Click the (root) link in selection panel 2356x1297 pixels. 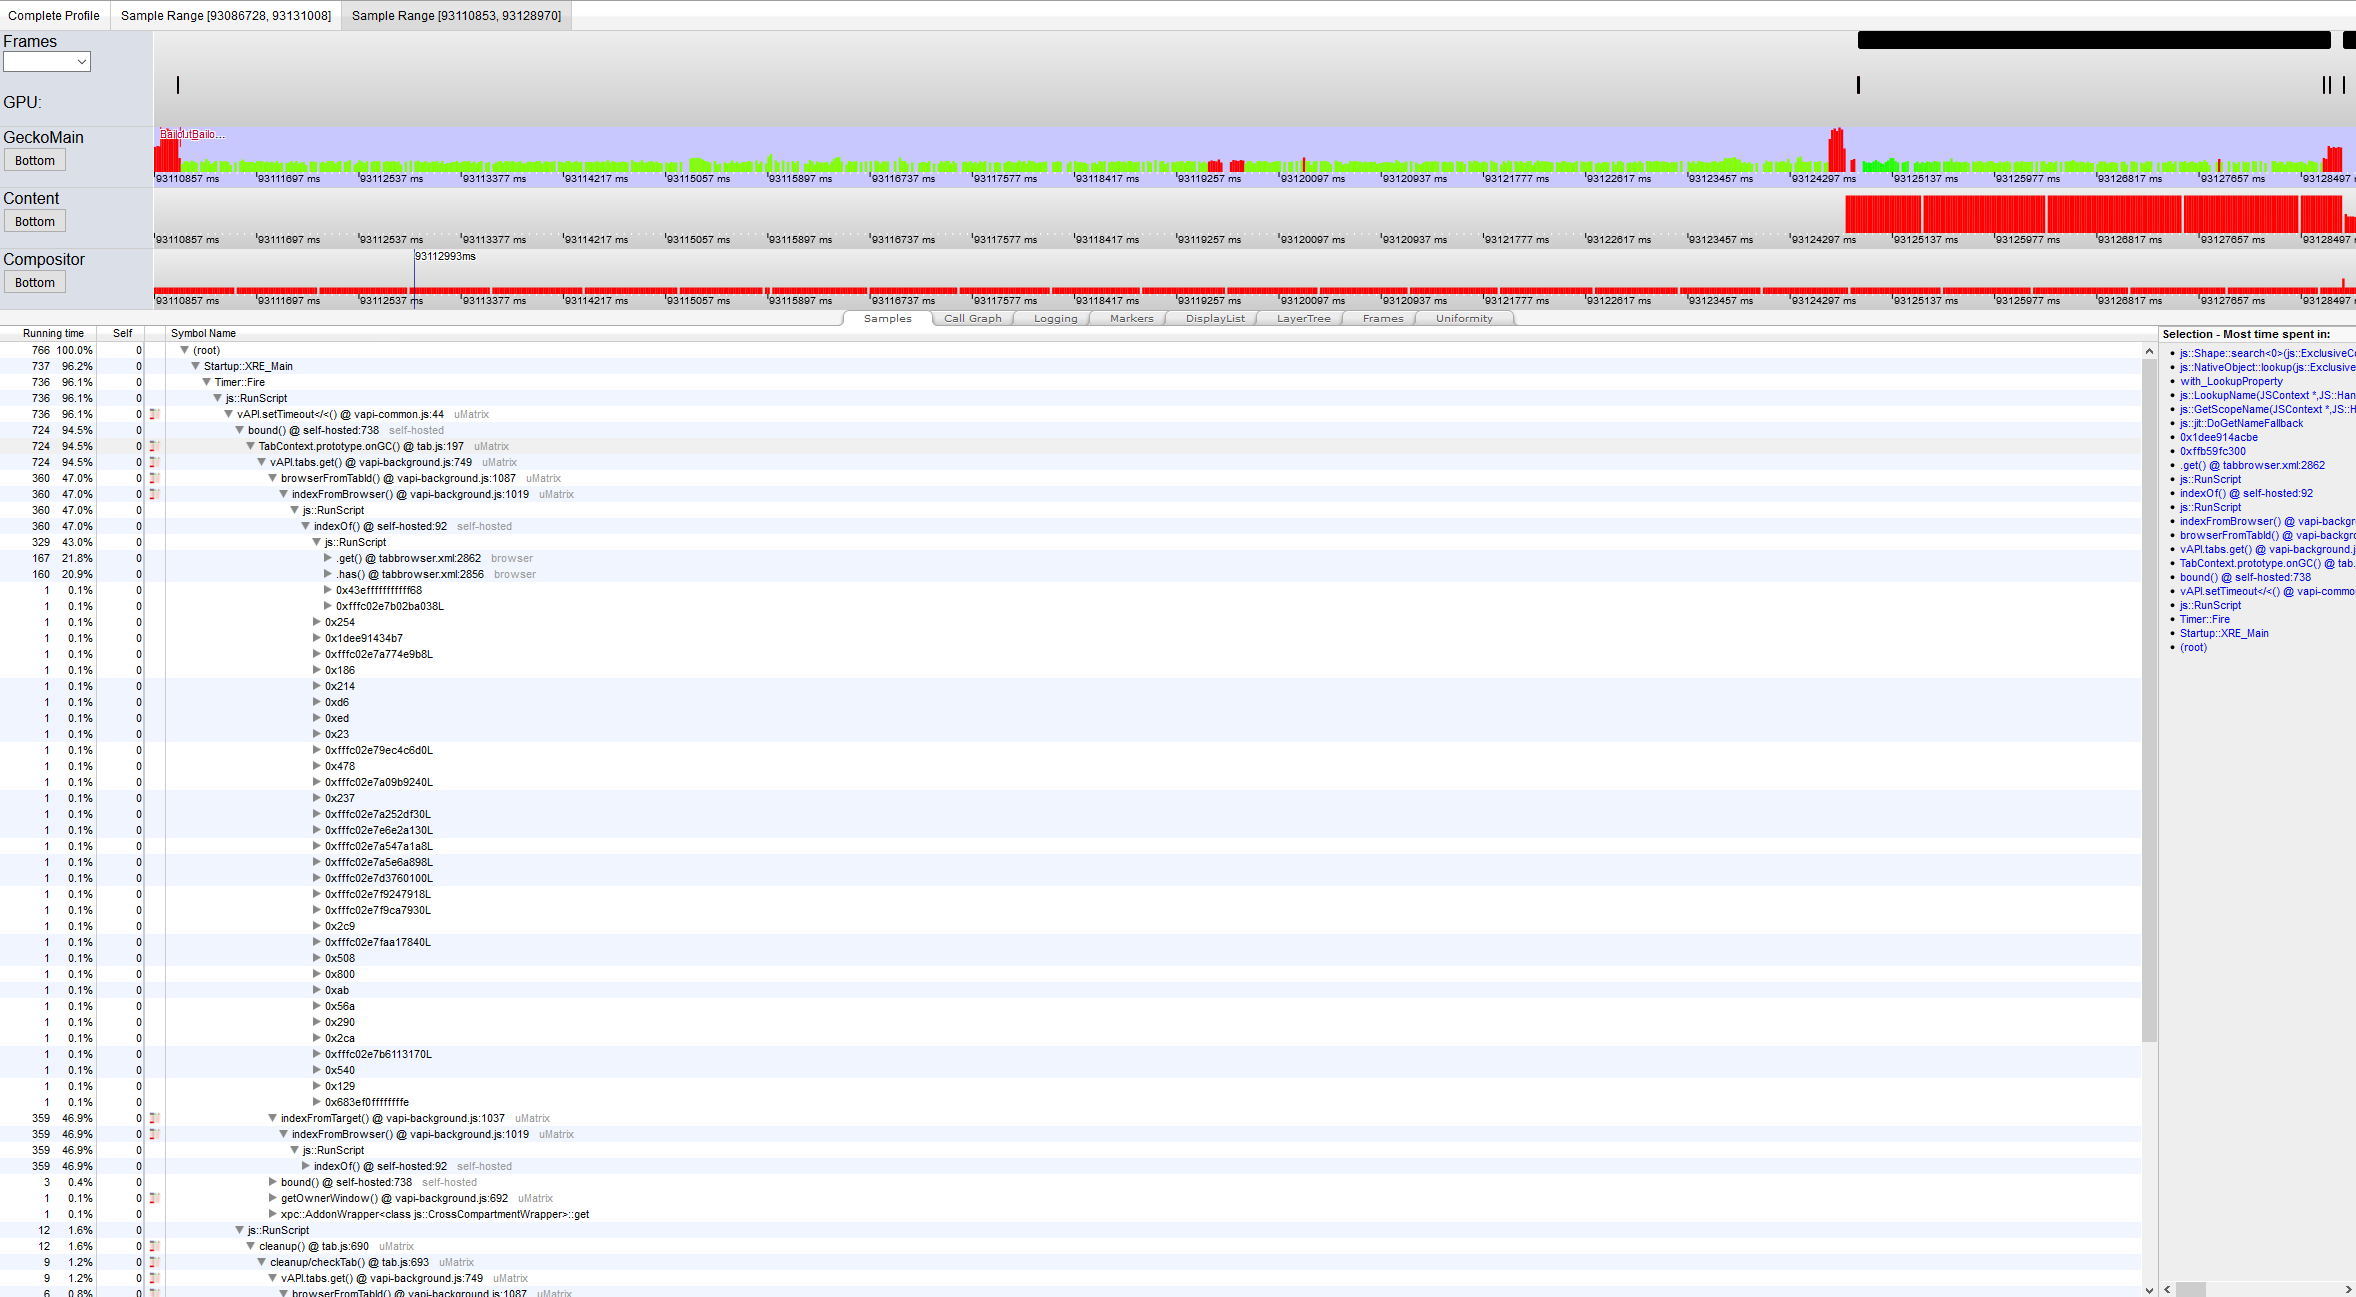2193,647
